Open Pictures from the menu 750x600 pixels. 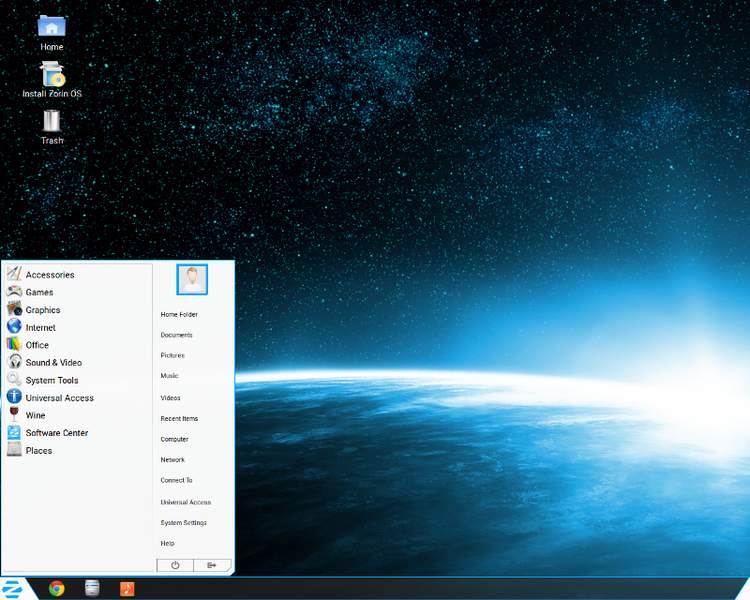click(173, 356)
